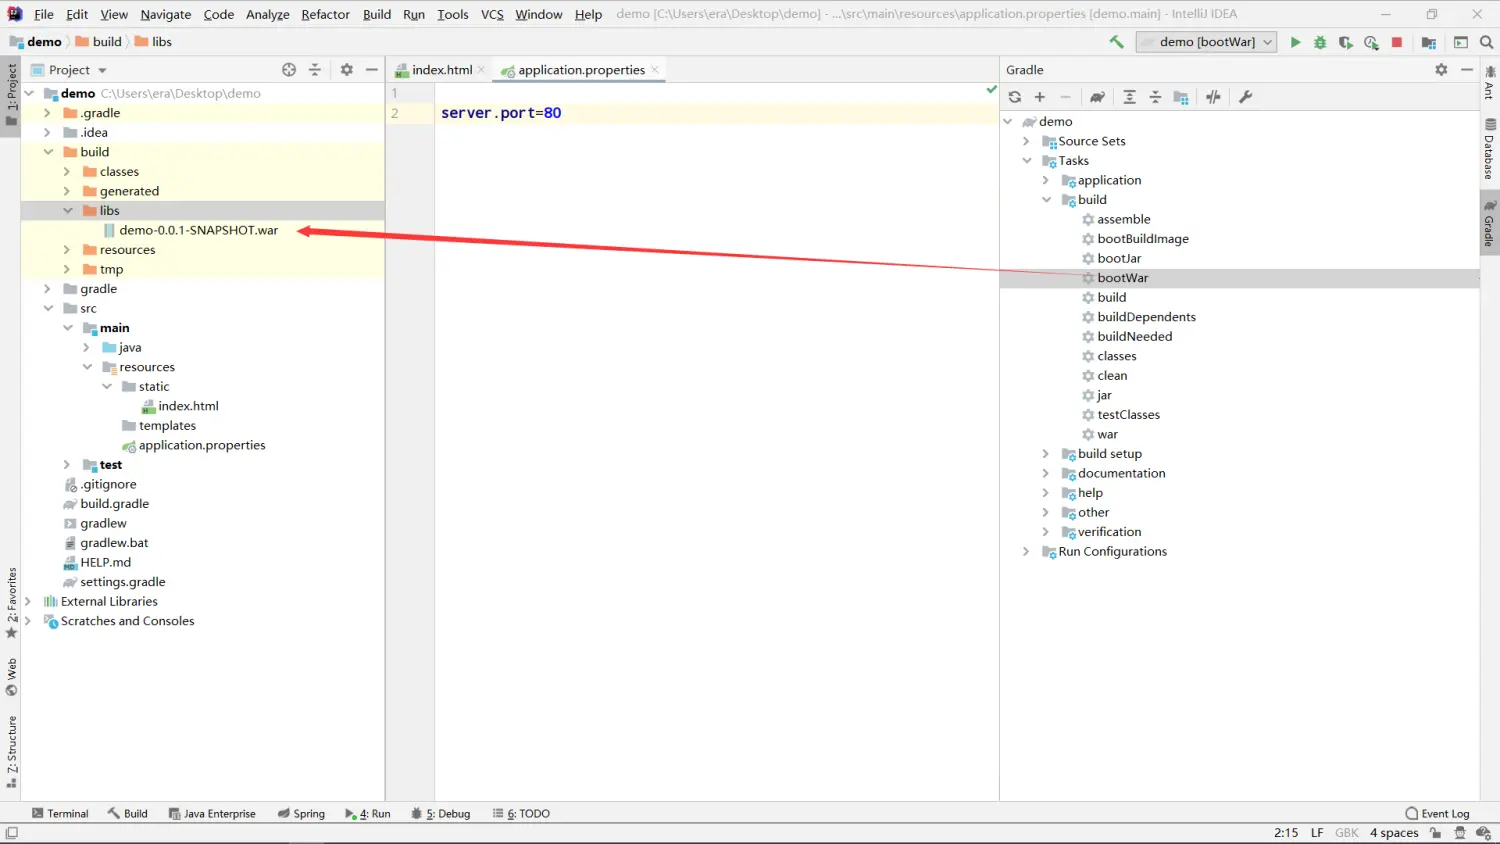This screenshot has width=1500, height=844.
Task: Click the Execute Gradle Task elephant icon
Action: pyautogui.click(x=1097, y=97)
